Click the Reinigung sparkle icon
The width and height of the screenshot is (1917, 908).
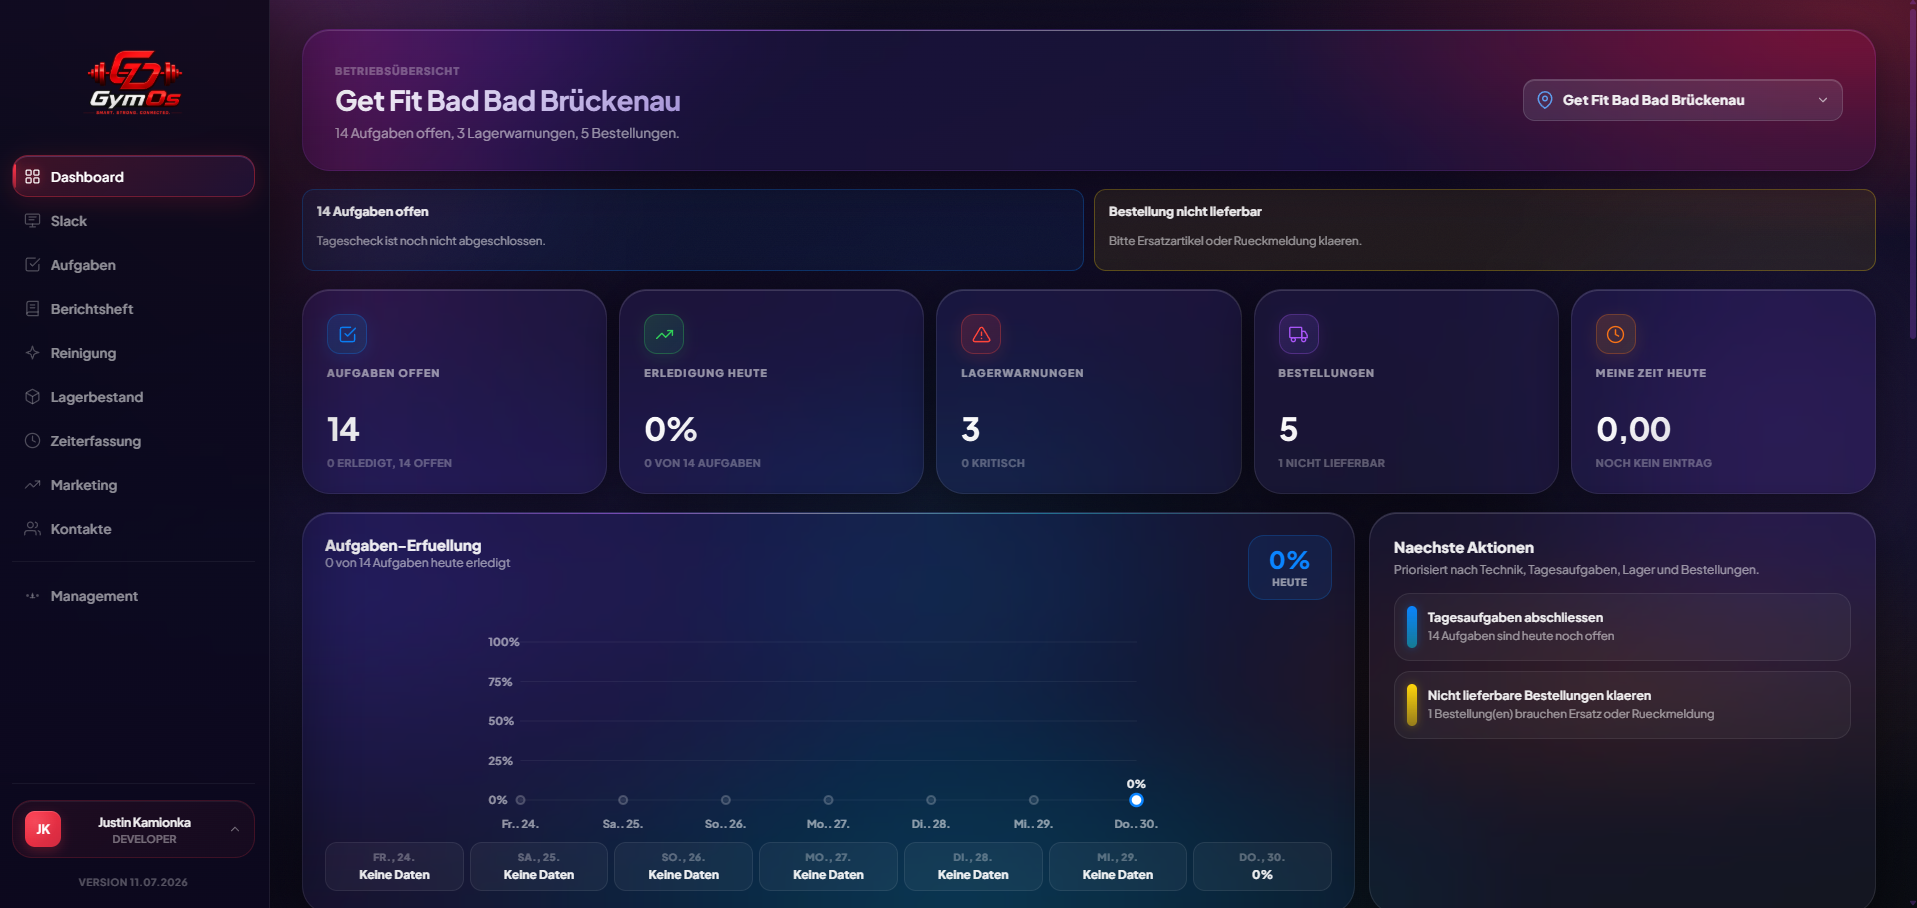pos(32,353)
